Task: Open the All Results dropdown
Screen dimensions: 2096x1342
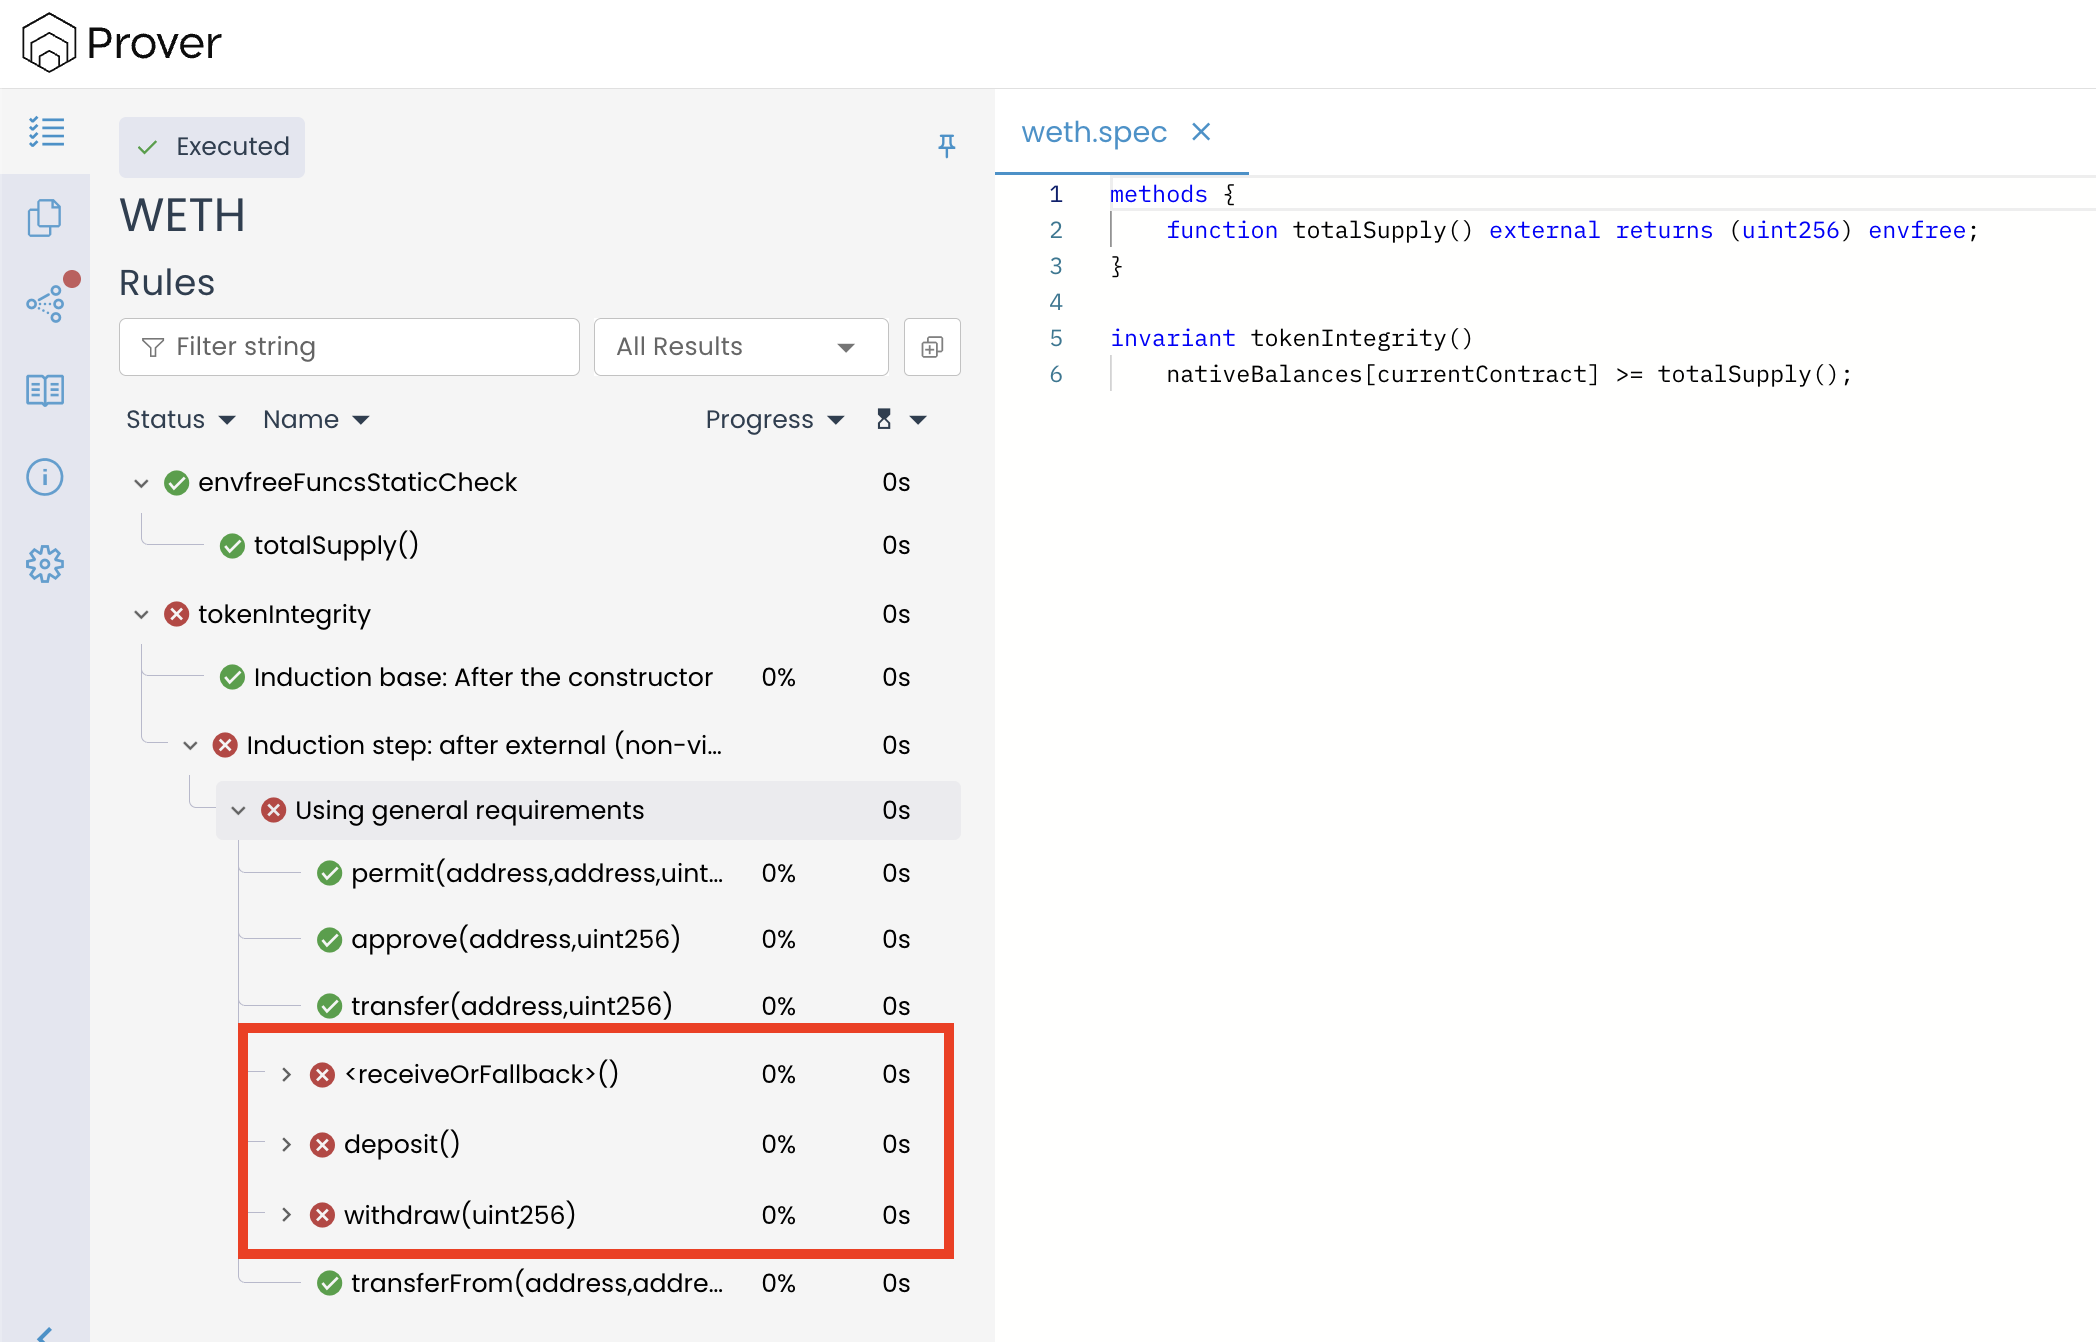Action: click(740, 347)
